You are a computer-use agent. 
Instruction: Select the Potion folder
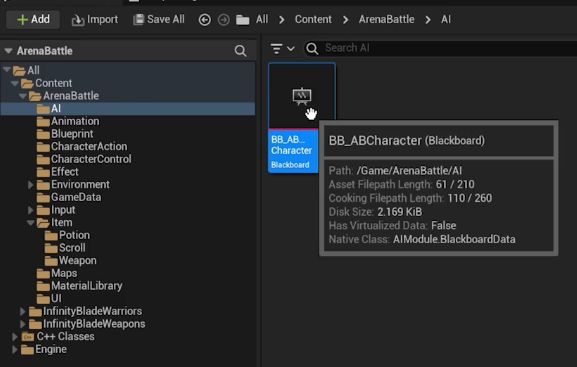pos(67,235)
